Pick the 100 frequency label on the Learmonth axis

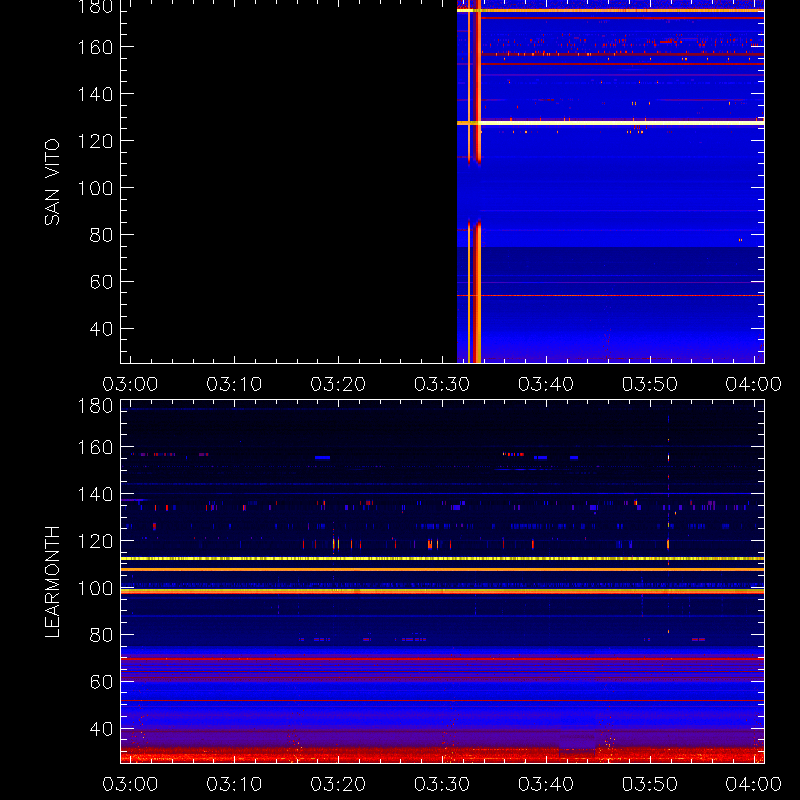[x=95, y=588]
